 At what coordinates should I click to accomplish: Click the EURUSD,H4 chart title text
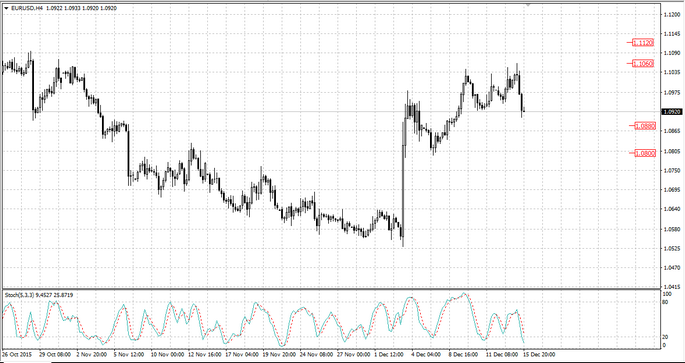click(27, 8)
